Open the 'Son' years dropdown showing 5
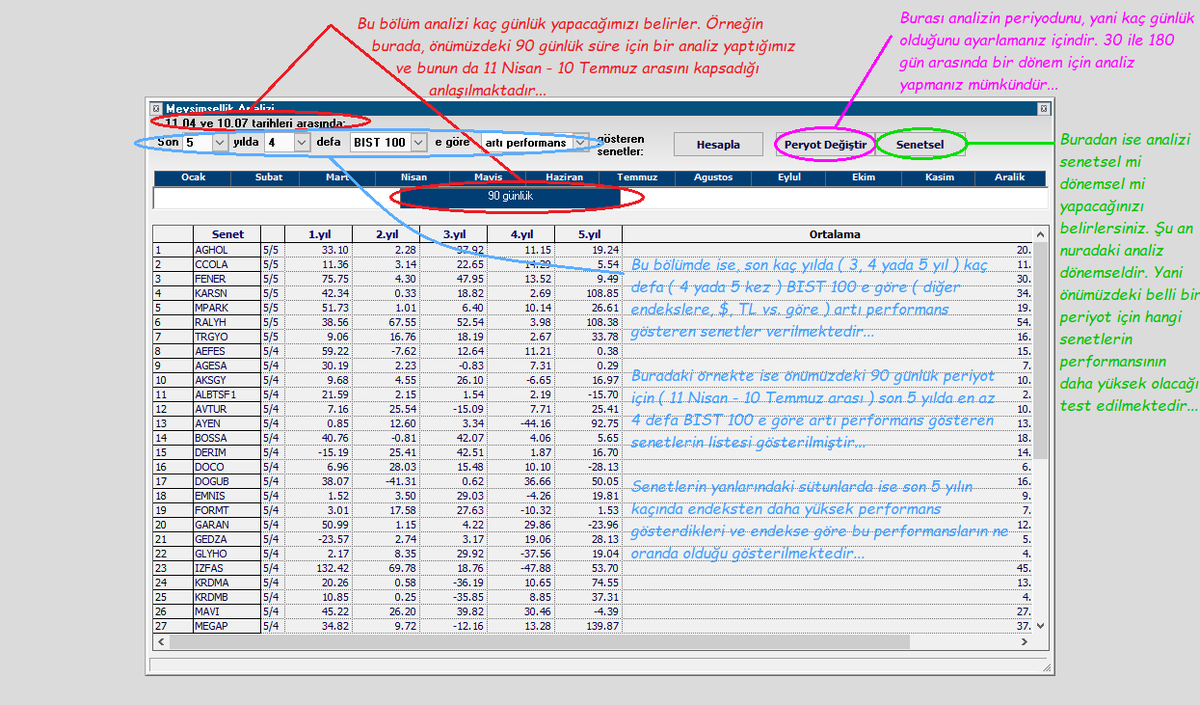Viewport: 1200px width, 705px height. click(x=220, y=143)
